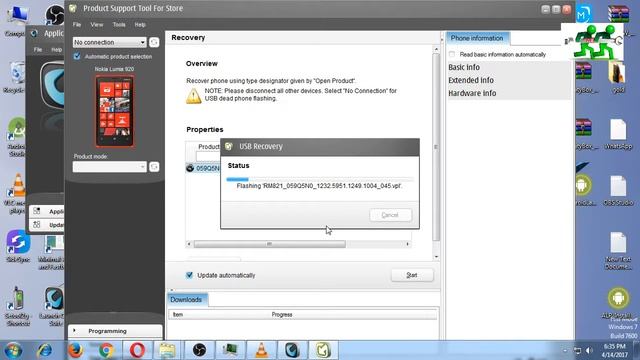Image resolution: width=640 pixels, height=360 pixels.
Task: Click Product Support Tool taskbar icon
Action: (323, 351)
